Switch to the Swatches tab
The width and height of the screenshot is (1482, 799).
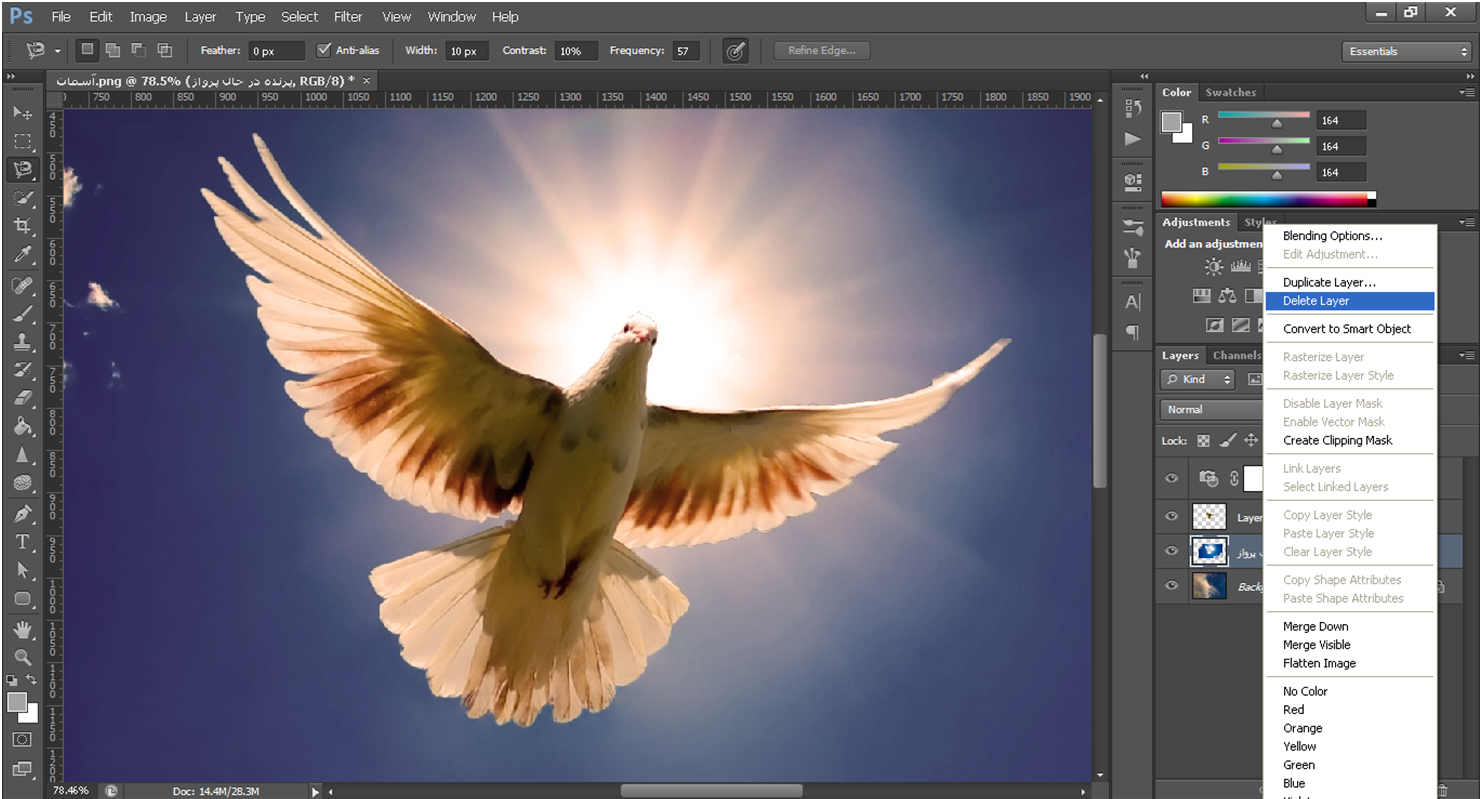(x=1230, y=92)
